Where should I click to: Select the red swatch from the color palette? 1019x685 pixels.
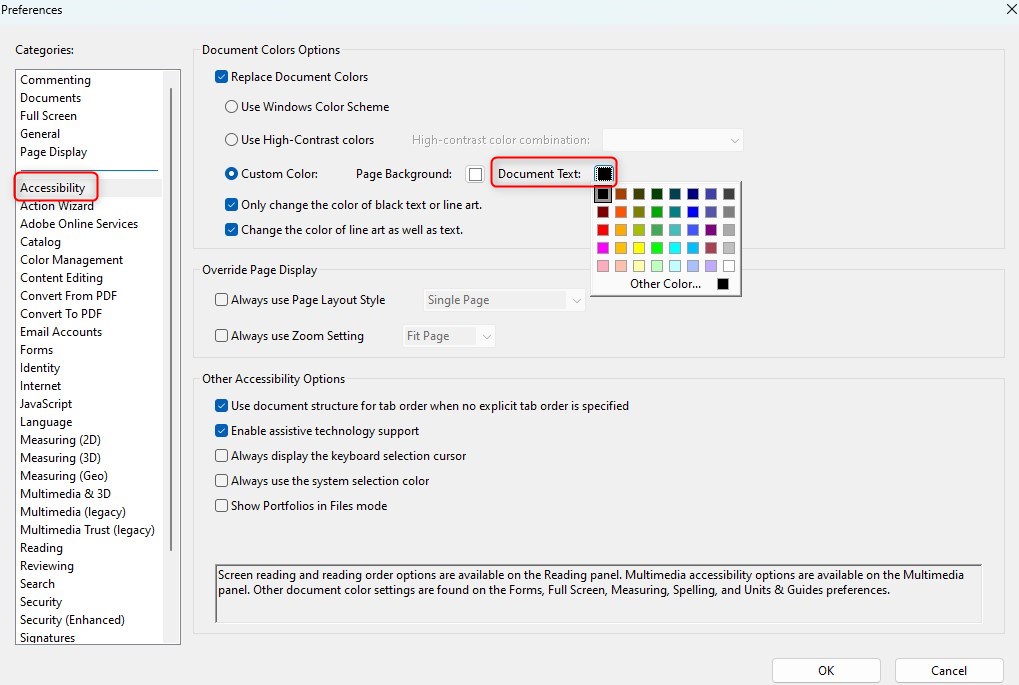click(x=601, y=229)
